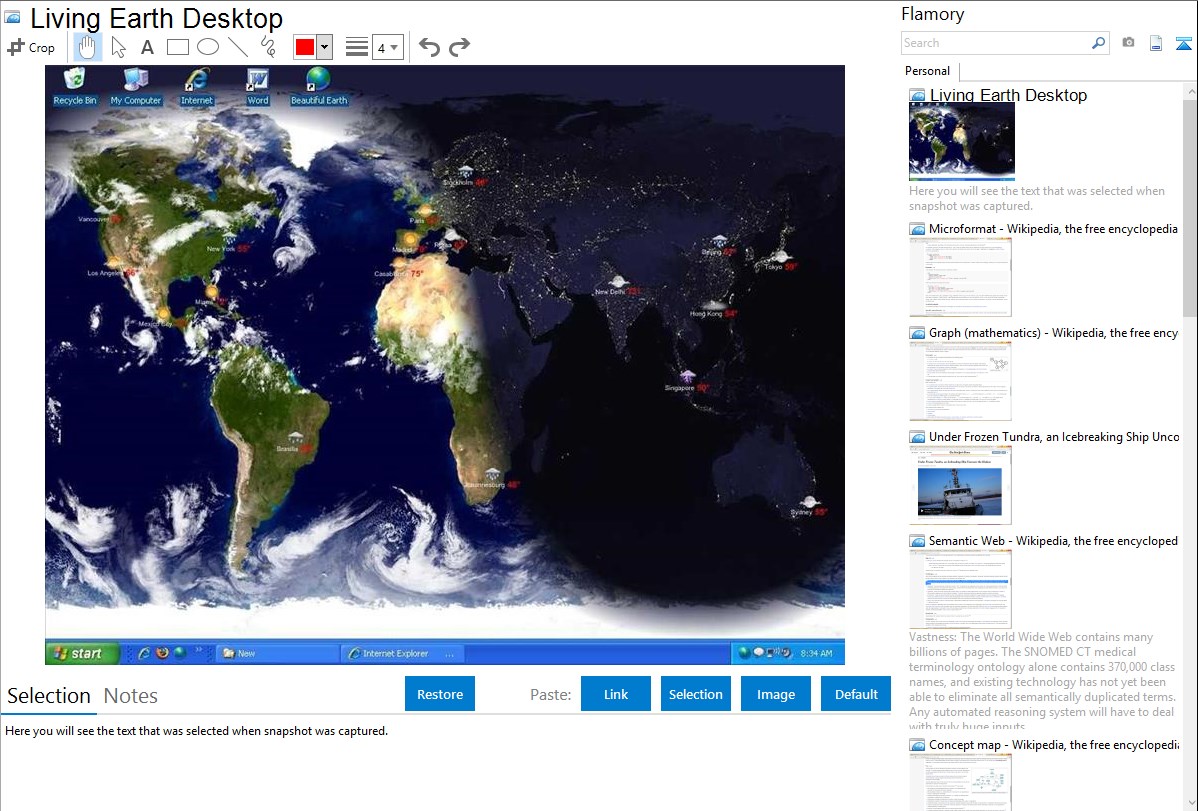Click the Casablanca 75° temperature label
The height and width of the screenshot is (811, 1198).
(x=416, y=274)
